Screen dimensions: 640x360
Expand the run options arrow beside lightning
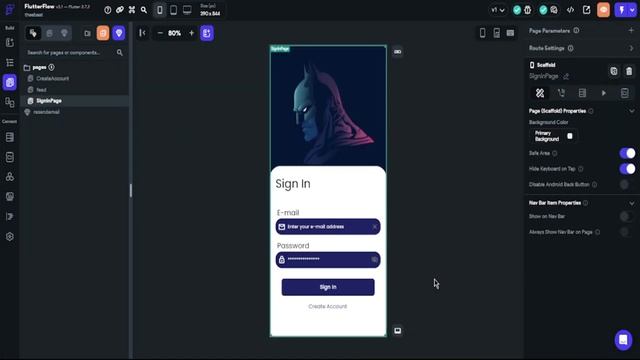click(632, 10)
